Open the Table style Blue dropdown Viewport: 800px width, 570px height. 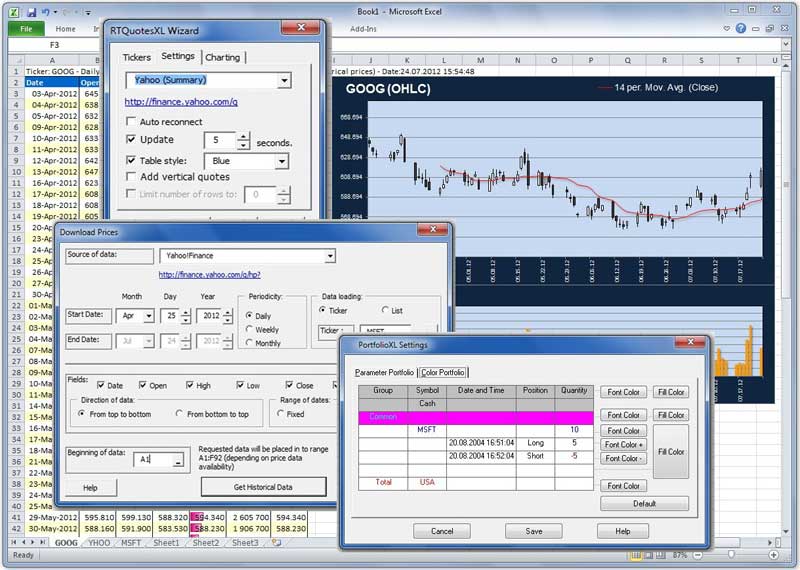[x=282, y=161]
